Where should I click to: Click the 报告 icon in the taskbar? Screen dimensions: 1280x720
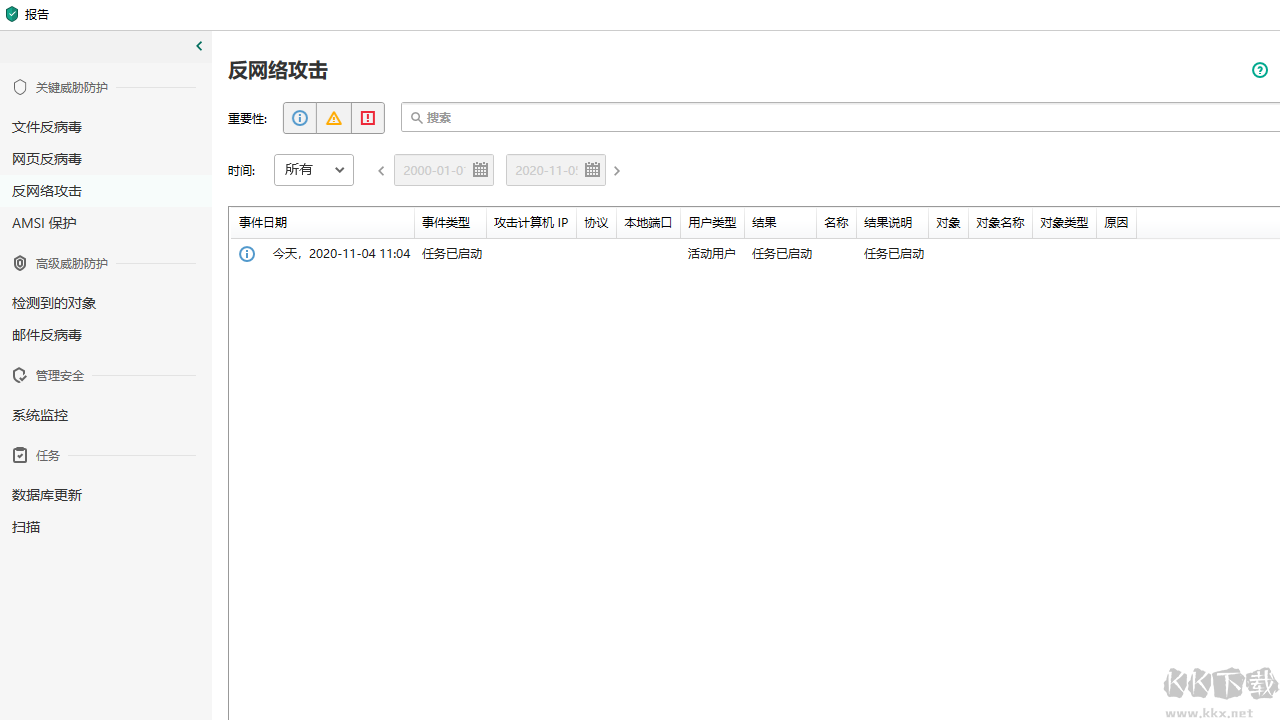tap(11, 14)
